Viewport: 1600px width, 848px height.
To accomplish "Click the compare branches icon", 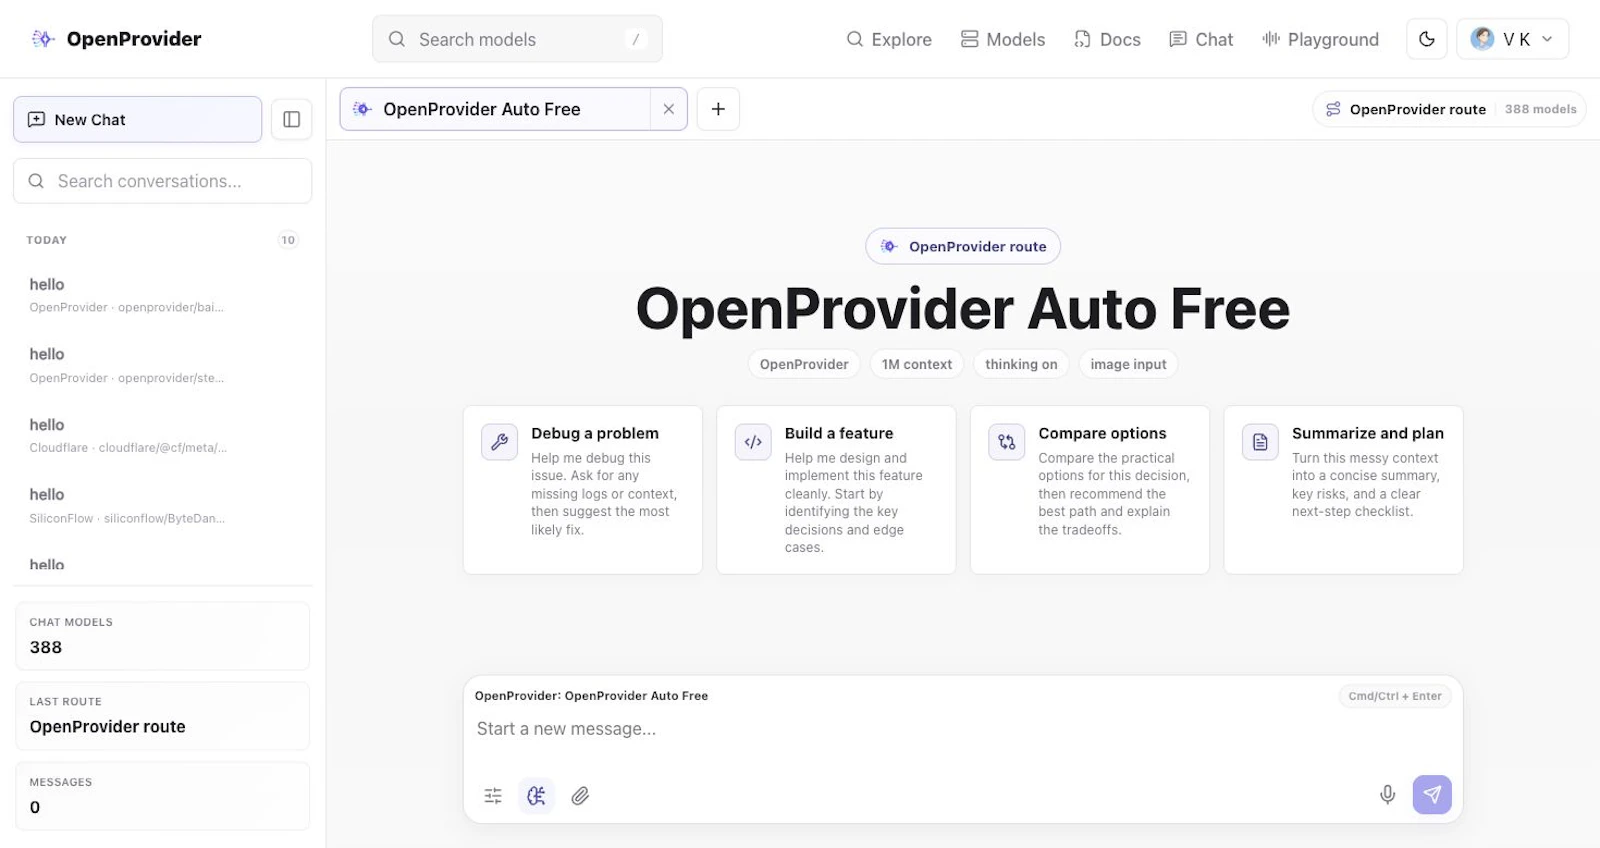I will [x=1007, y=442].
